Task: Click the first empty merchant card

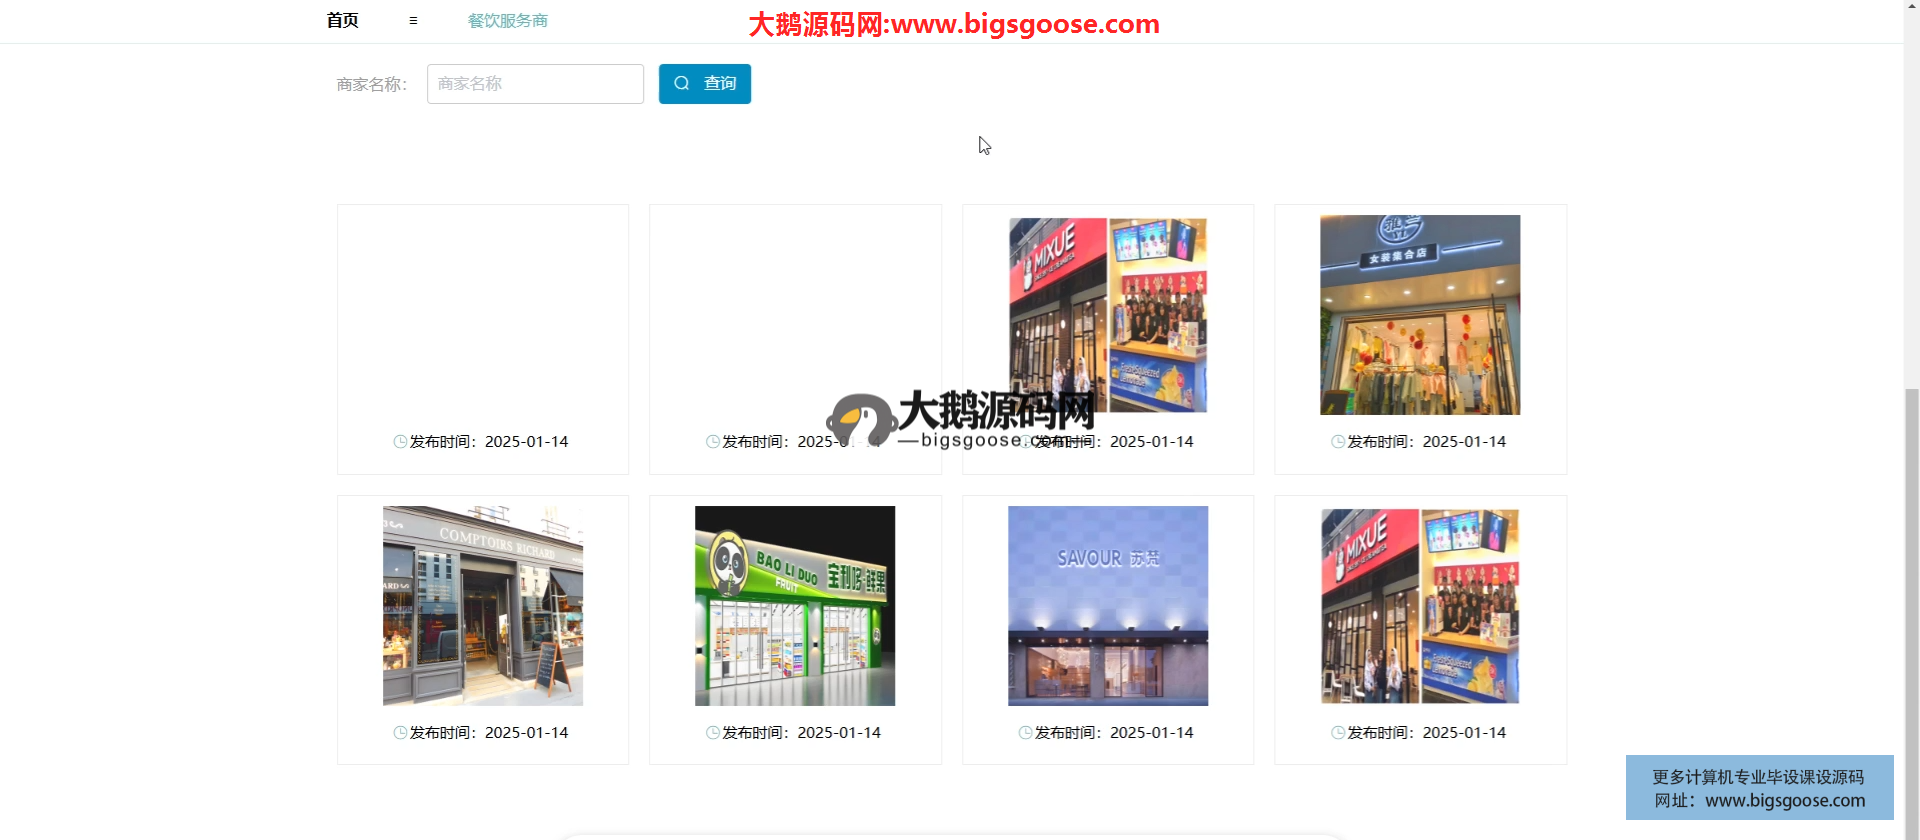Action: 483,320
